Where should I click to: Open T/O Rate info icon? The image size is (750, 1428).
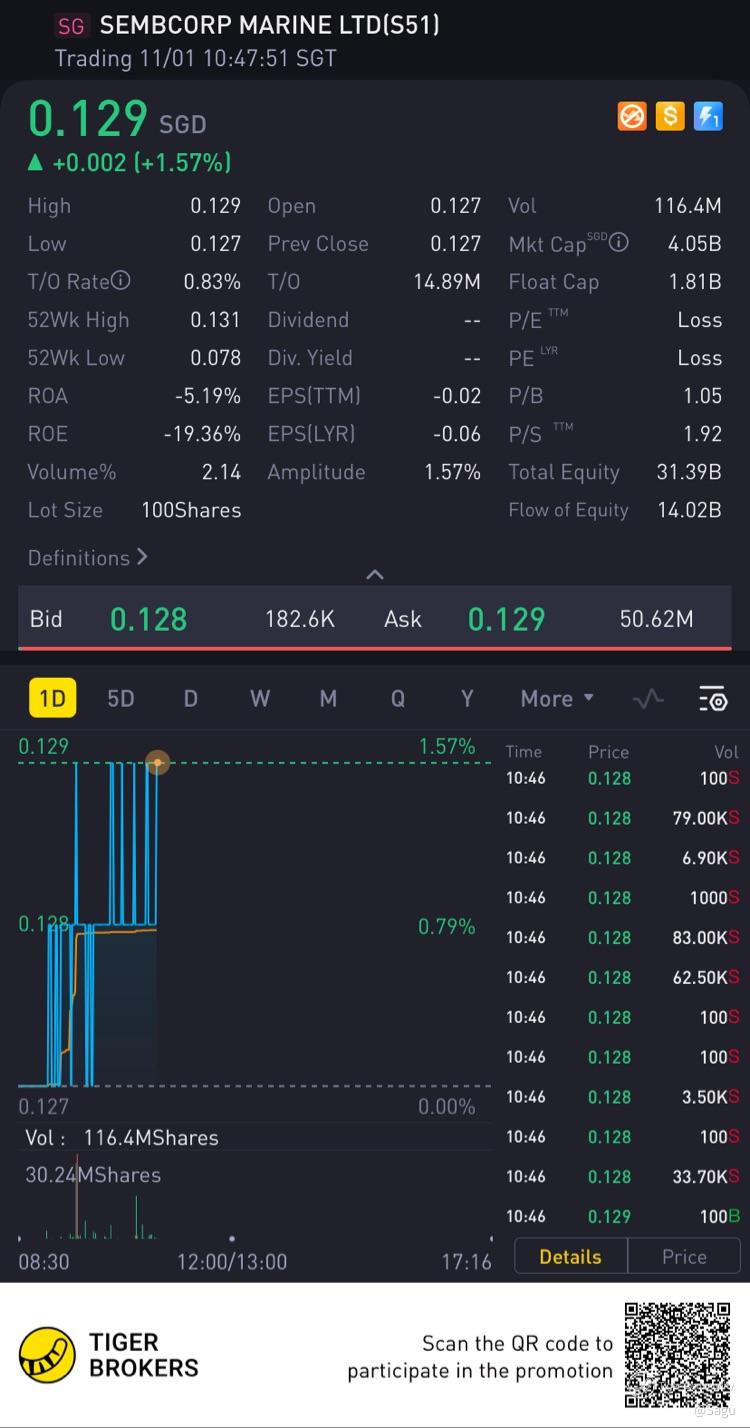[x=121, y=281]
